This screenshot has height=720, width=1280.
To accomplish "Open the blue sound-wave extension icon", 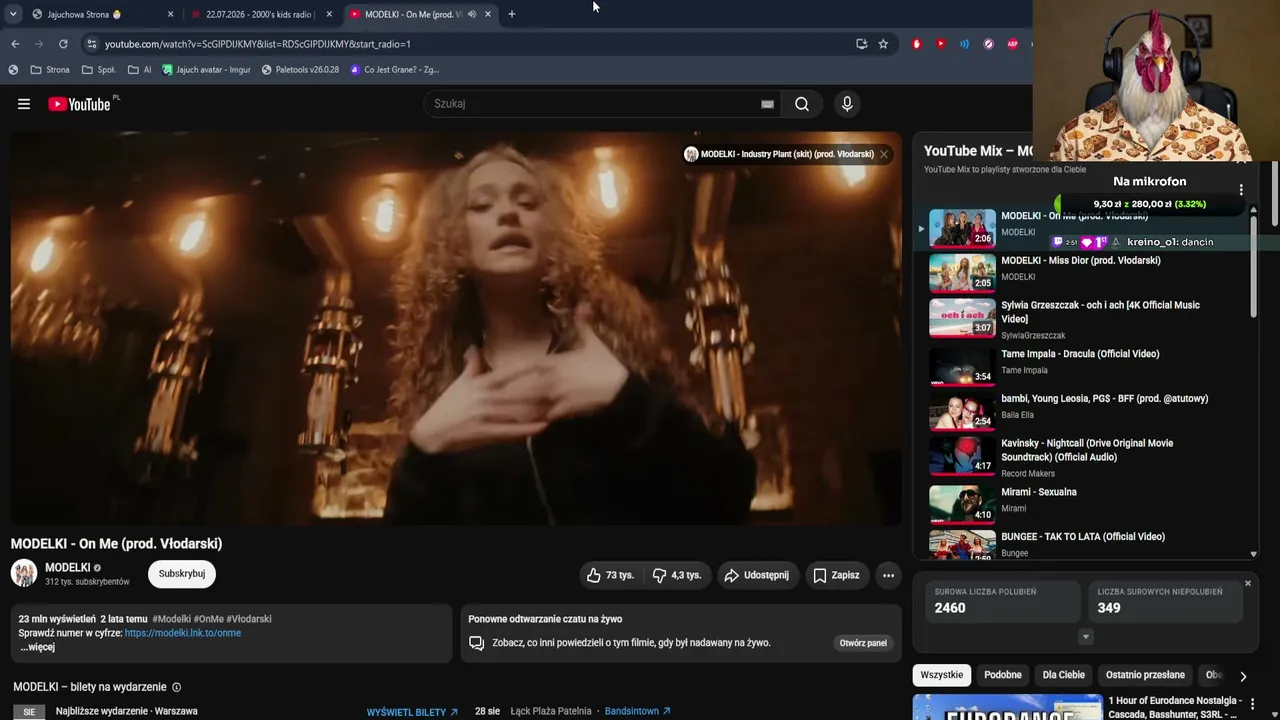I will [965, 44].
